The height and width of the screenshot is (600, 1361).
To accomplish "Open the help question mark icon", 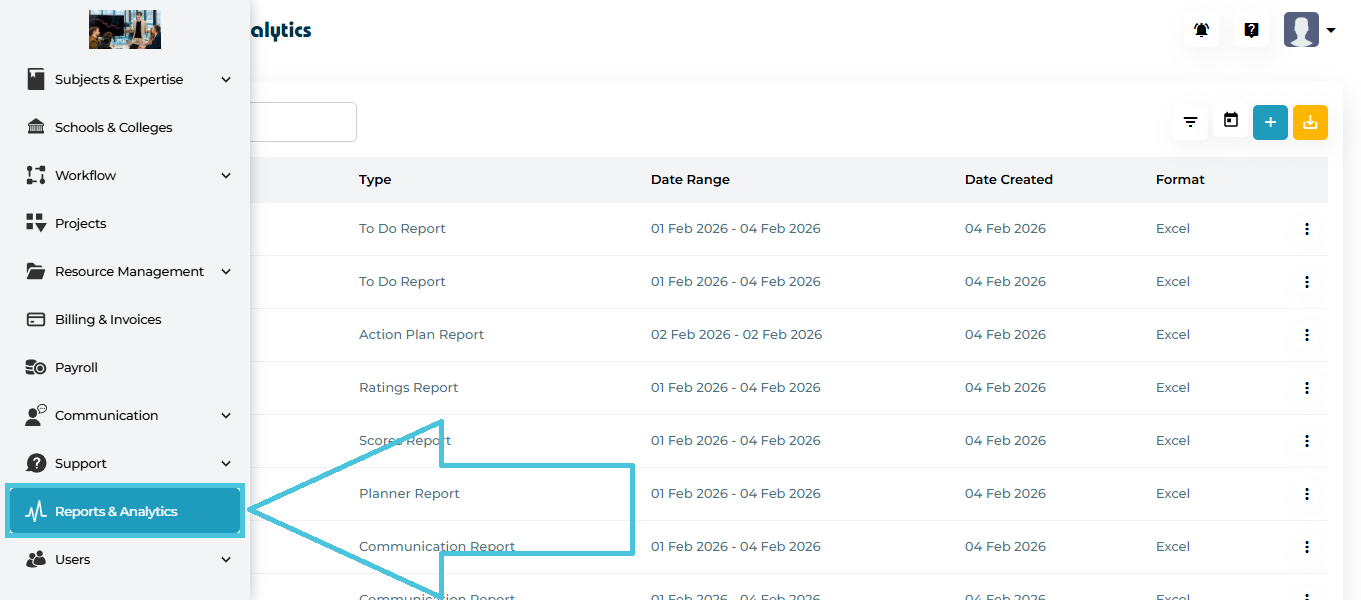I will coord(1251,30).
